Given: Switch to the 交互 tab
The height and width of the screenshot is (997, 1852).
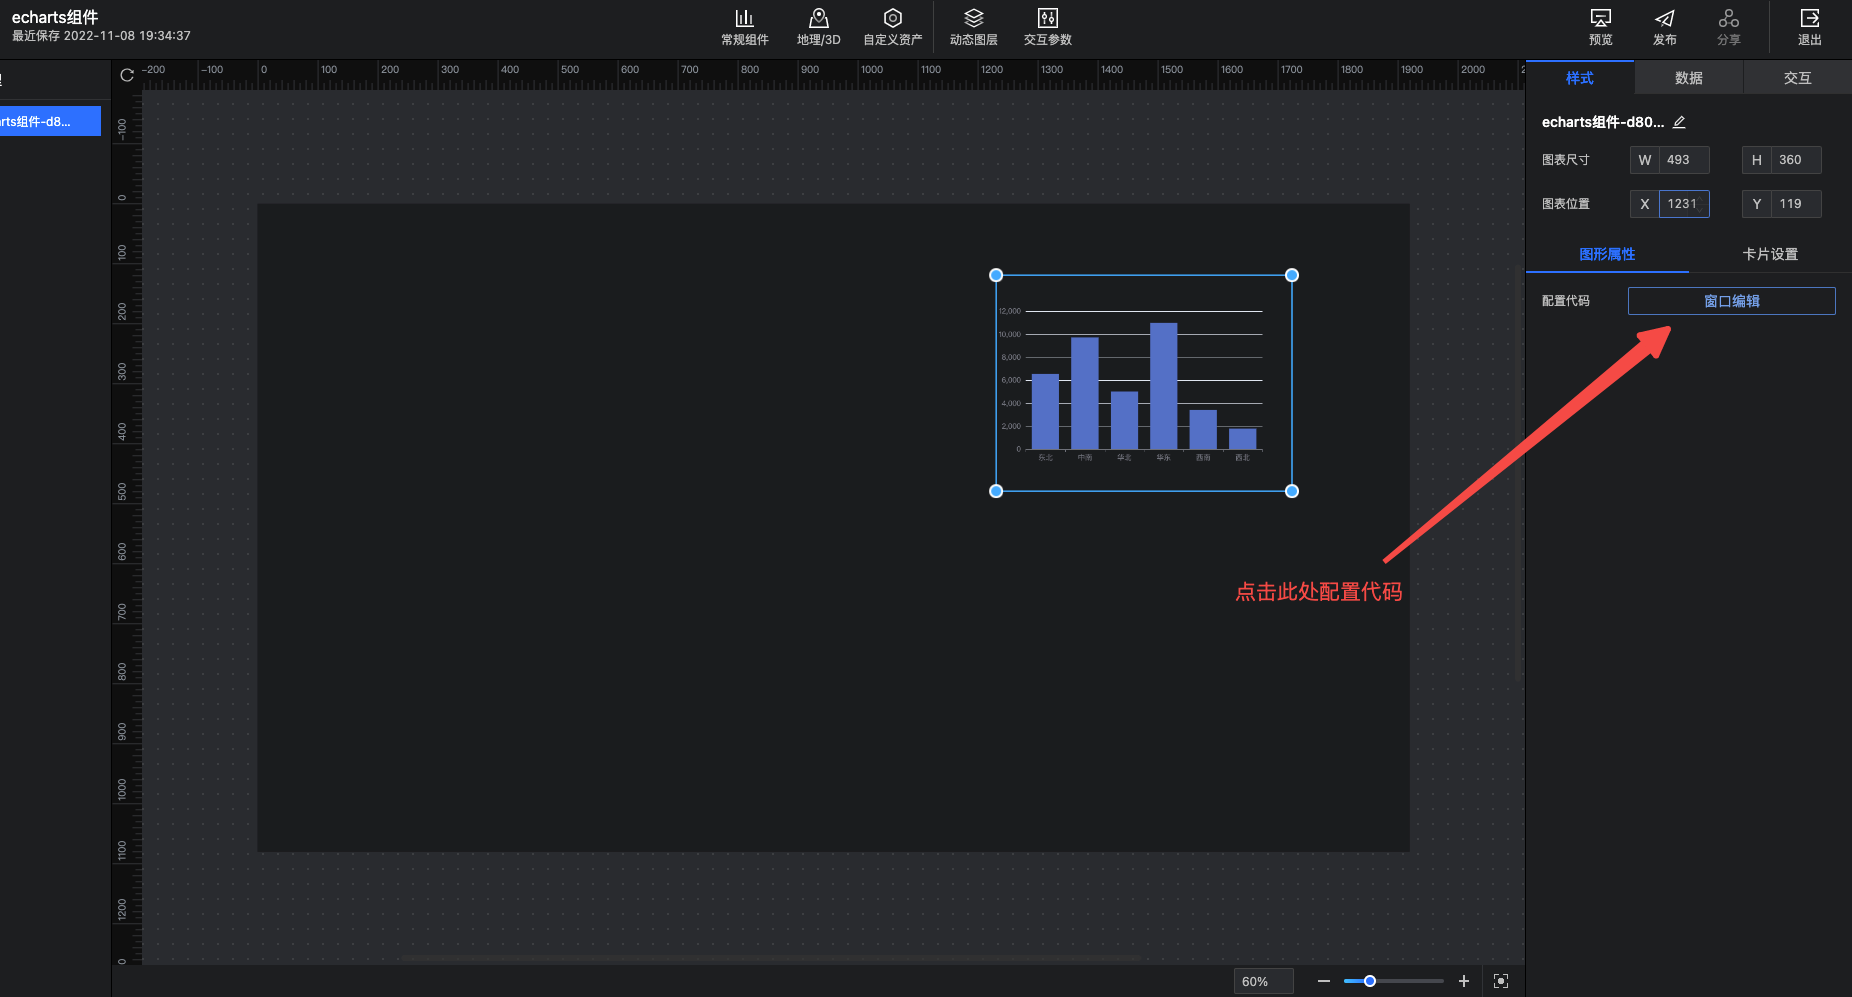Looking at the screenshot, I should pos(1797,78).
